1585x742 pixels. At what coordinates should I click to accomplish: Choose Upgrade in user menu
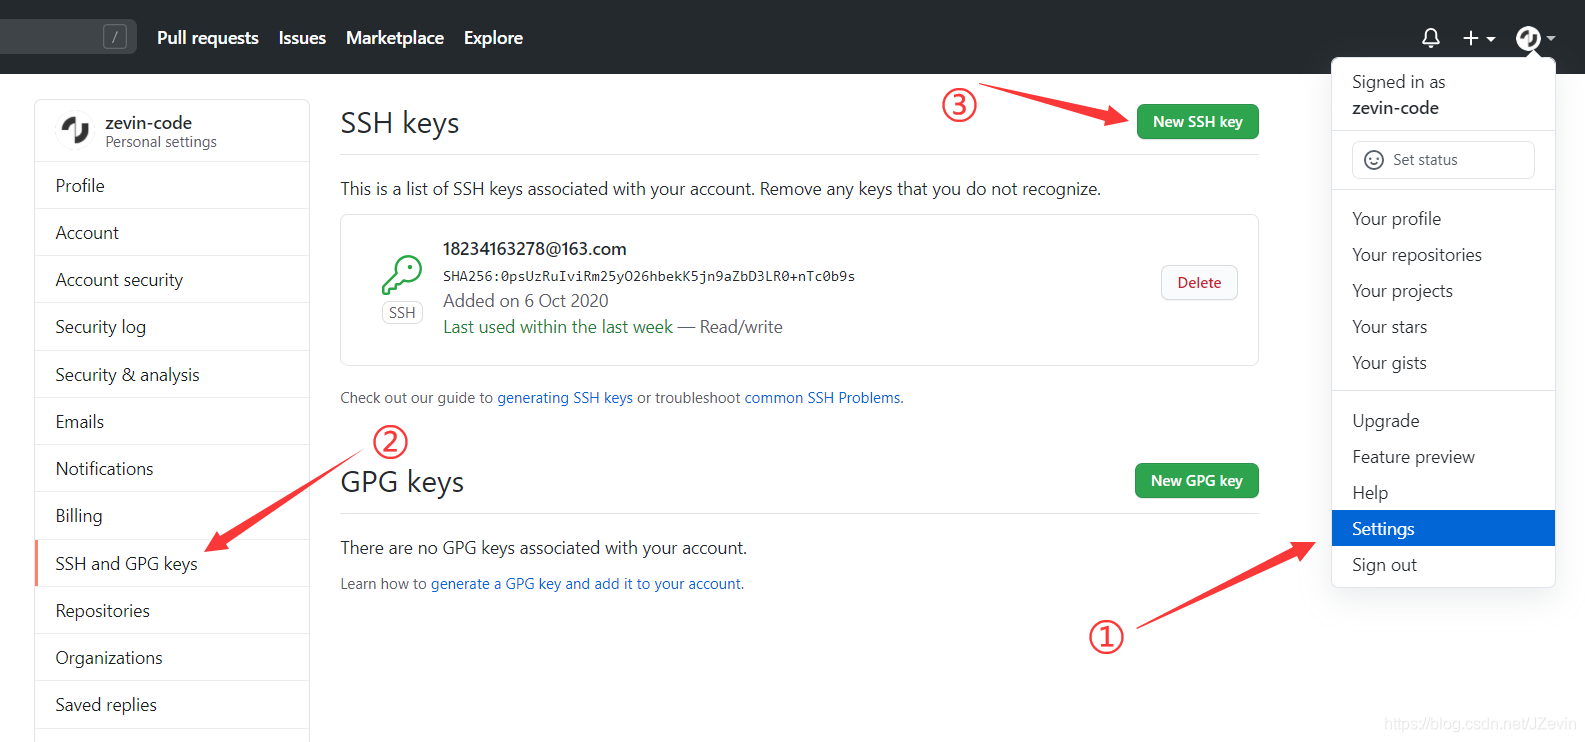coord(1443,421)
